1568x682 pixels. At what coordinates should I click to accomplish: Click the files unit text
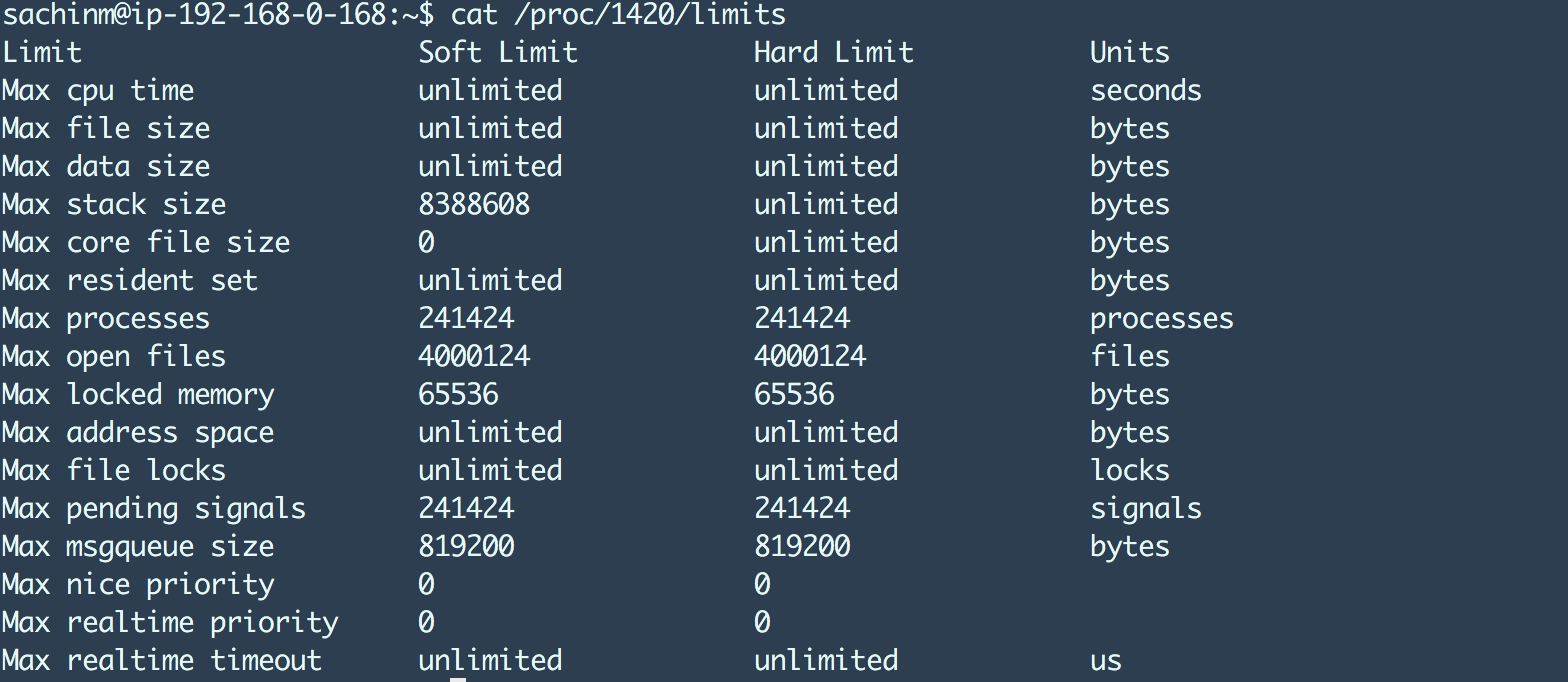(x=1130, y=356)
